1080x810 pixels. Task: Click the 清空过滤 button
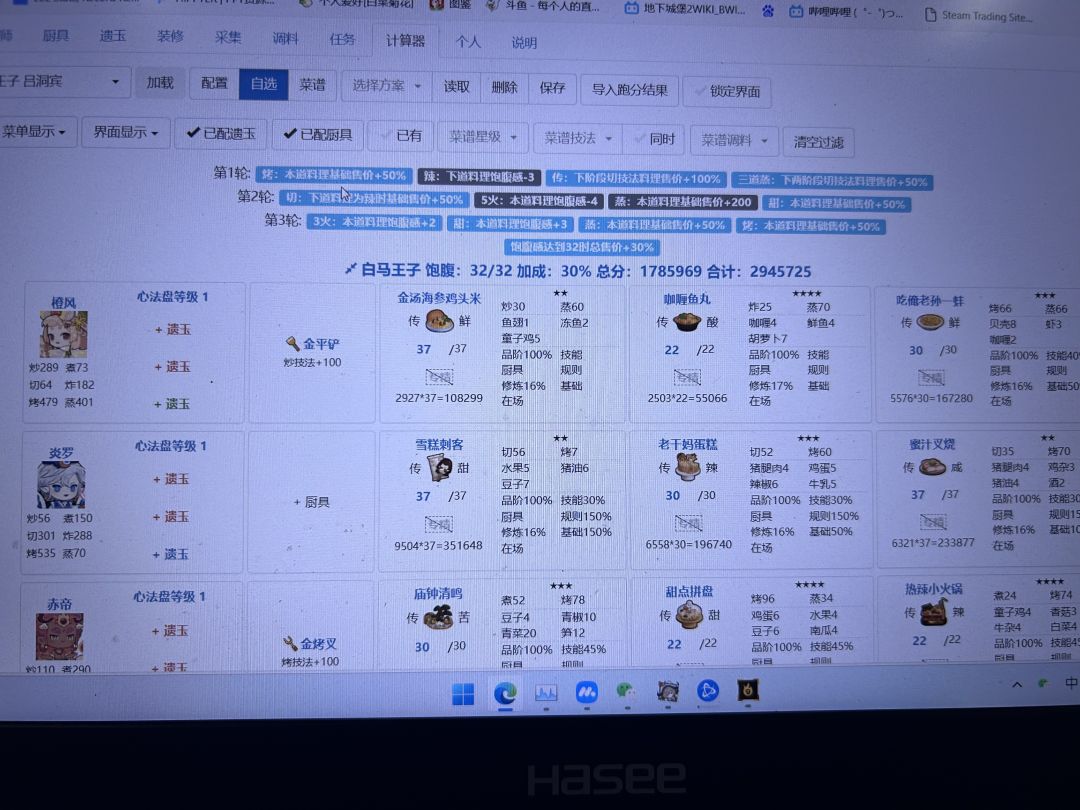pos(818,142)
